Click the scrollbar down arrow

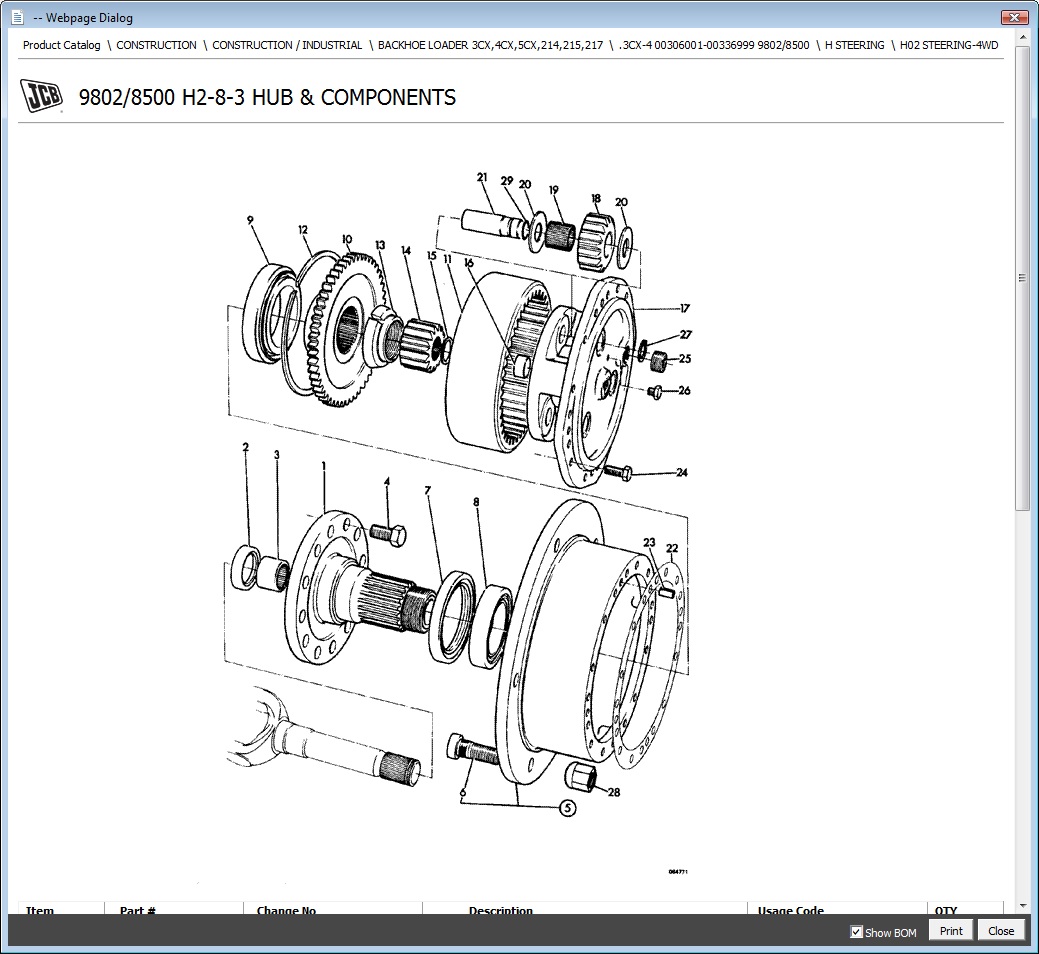tap(1022, 905)
